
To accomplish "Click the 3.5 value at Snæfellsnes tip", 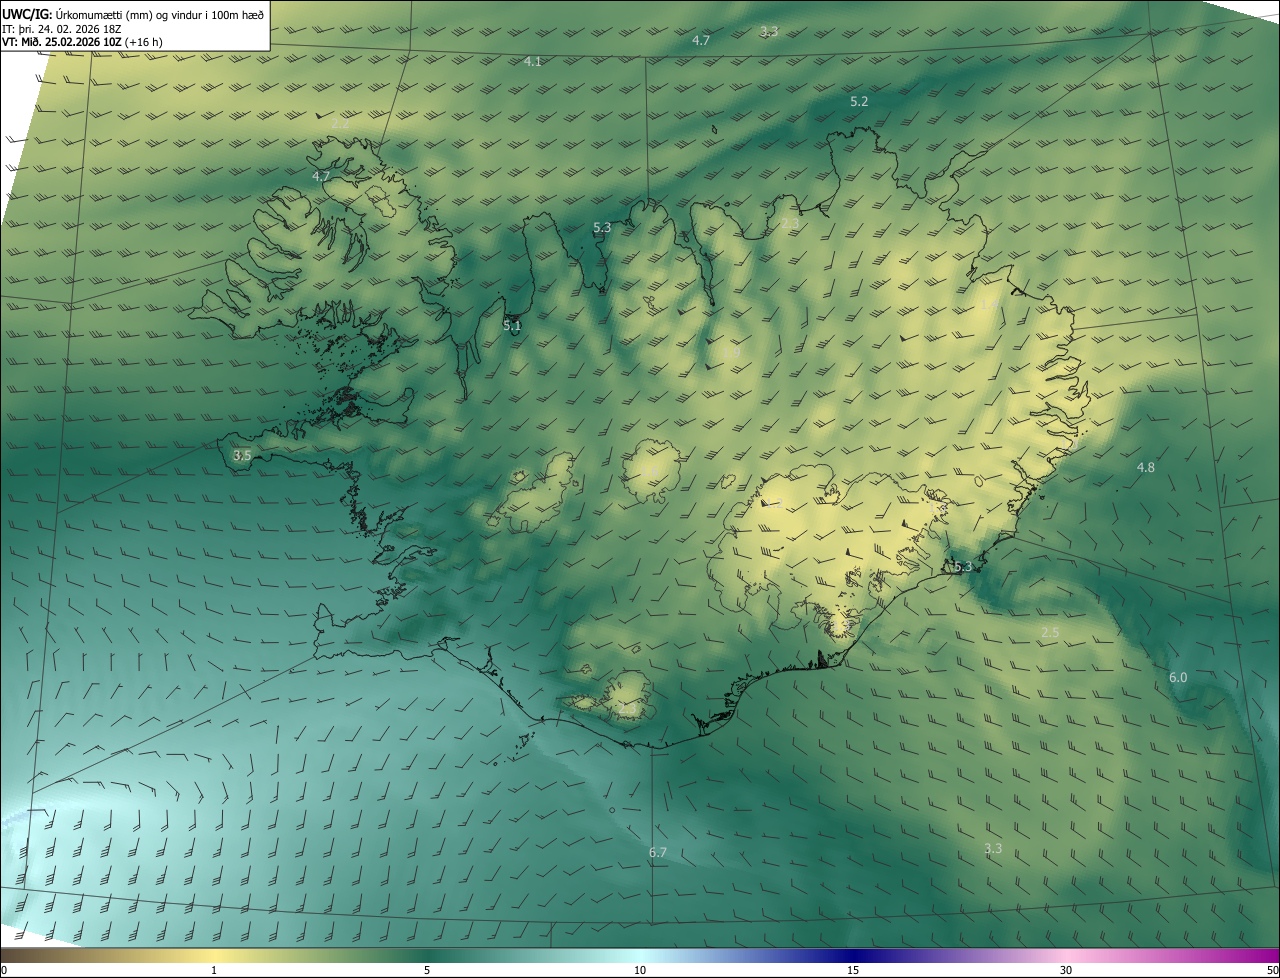I will (242, 455).
